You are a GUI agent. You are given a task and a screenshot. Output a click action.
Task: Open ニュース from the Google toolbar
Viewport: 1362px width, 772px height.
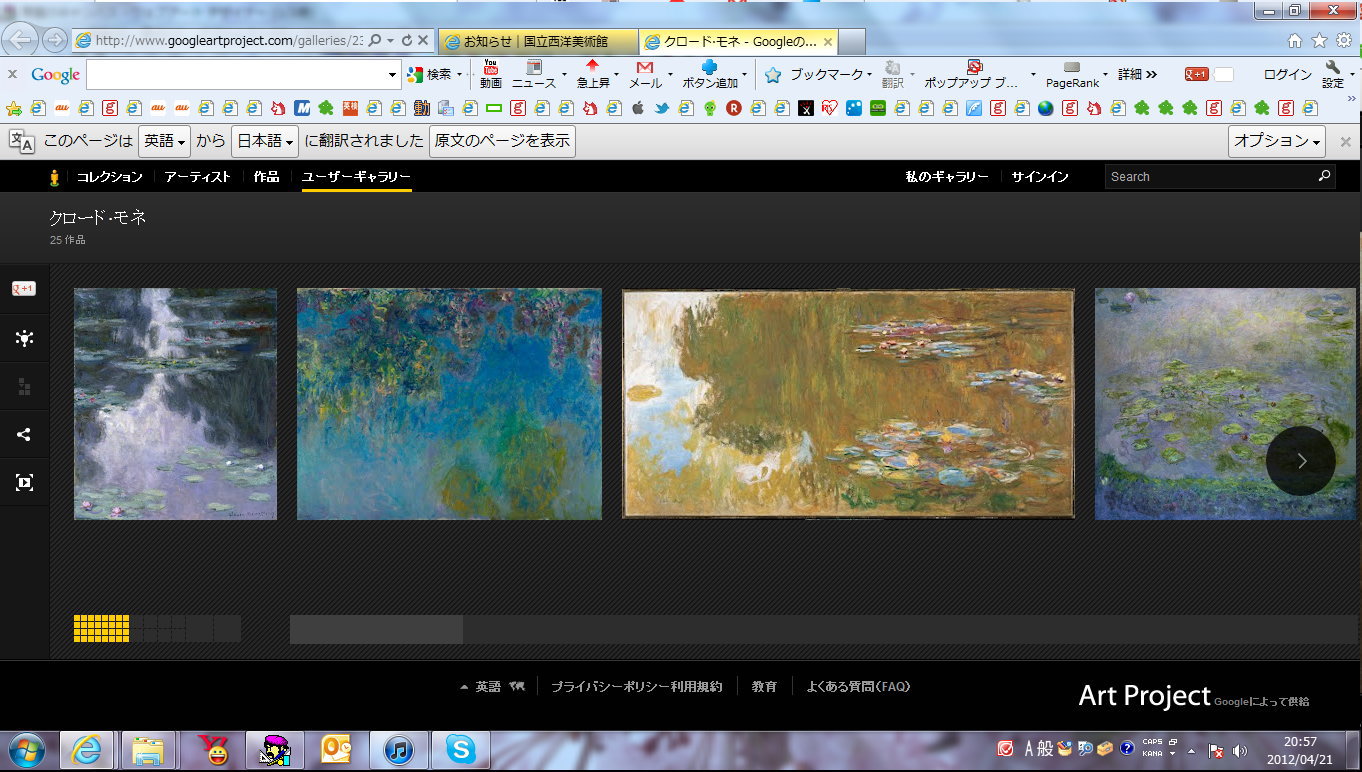point(534,74)
